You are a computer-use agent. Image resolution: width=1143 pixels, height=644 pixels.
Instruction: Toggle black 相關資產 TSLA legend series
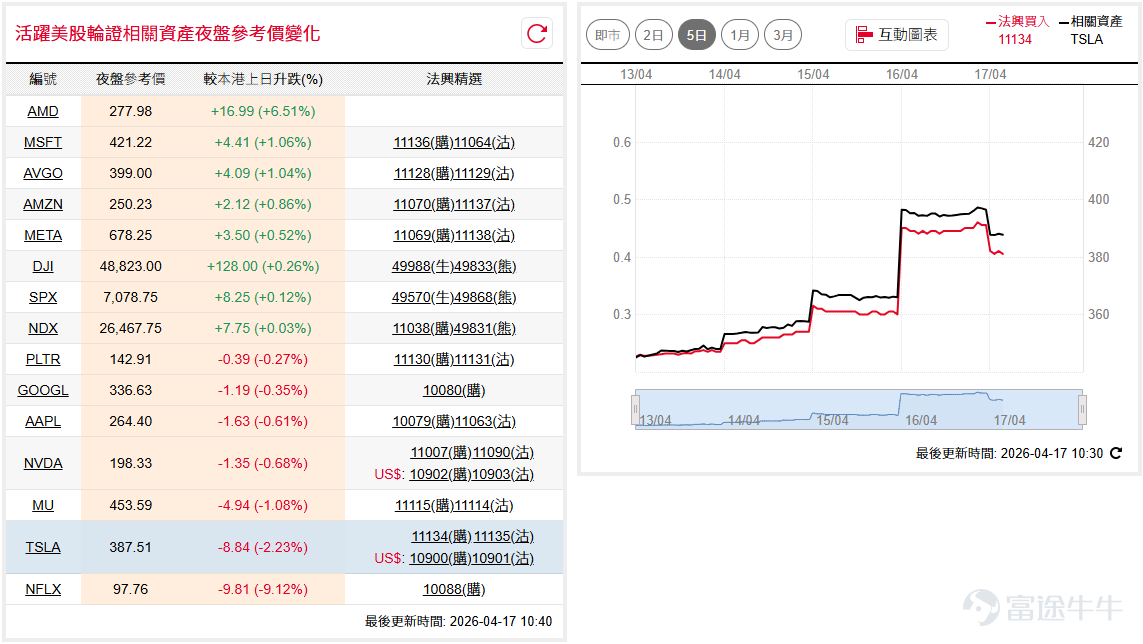point(1091,30)
